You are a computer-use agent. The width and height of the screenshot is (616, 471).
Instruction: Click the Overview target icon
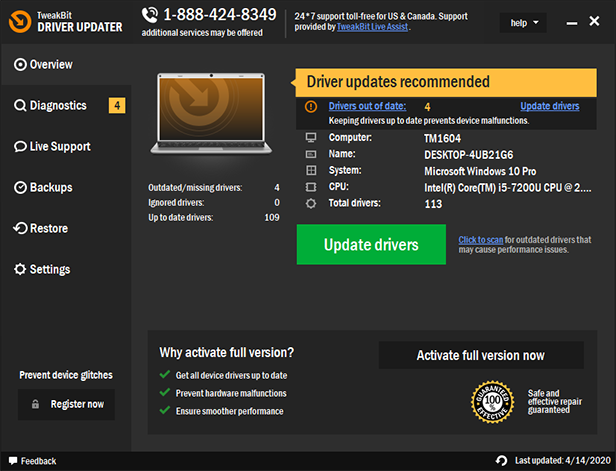point(20,64)
